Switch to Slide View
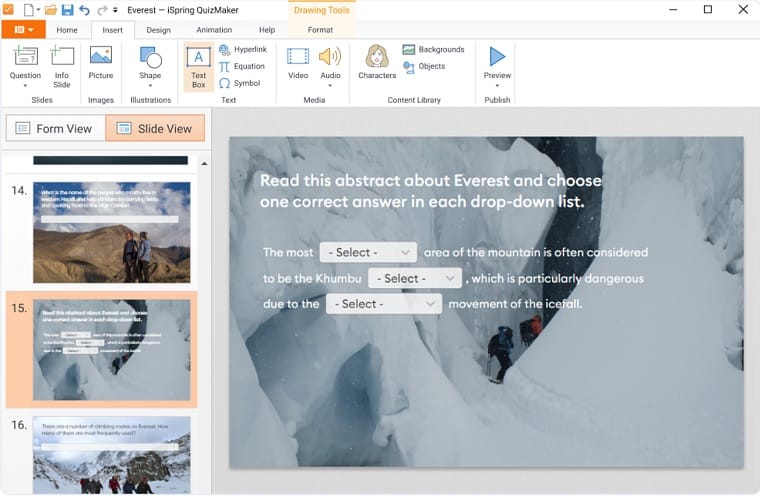This screenshot has height=496, width=760. (x=155, y=128)
